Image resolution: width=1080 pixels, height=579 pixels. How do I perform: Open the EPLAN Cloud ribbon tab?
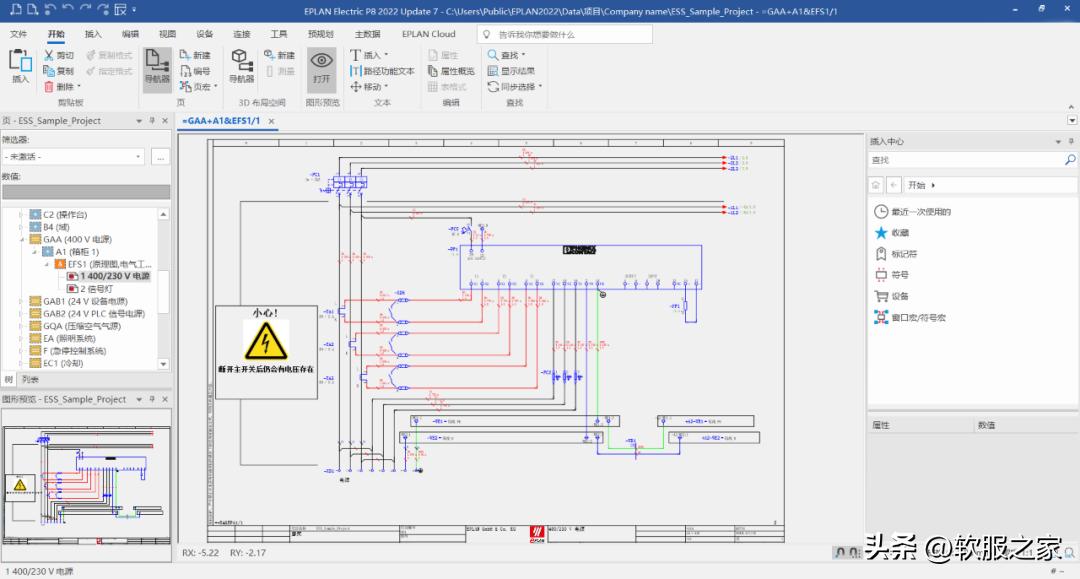pos(428,34)
